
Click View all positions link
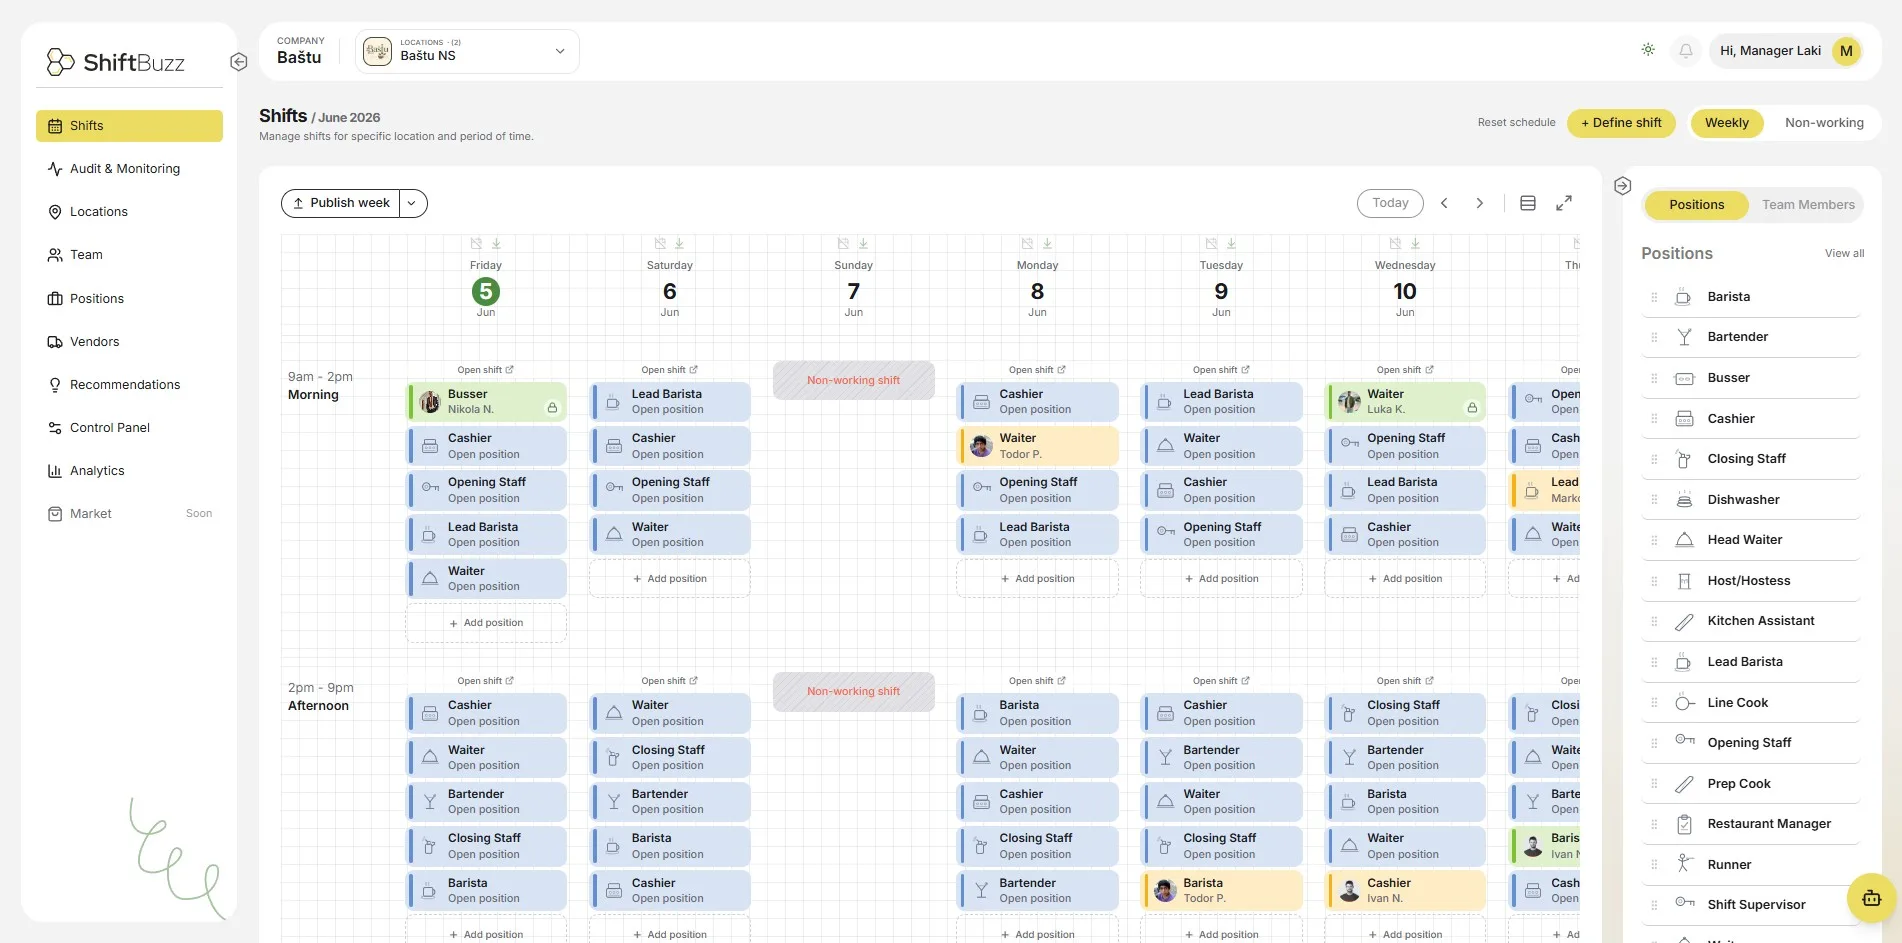[1844, 254]
